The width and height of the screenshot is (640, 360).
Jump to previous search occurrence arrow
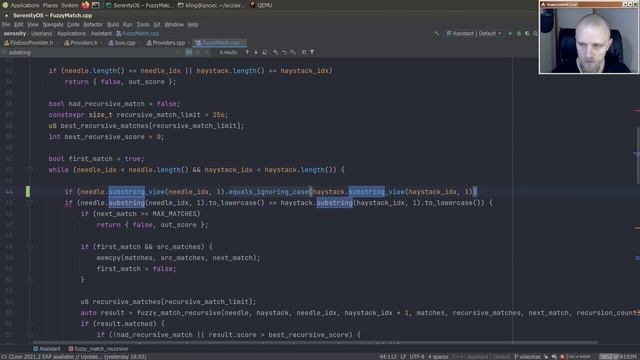(247, 52)
